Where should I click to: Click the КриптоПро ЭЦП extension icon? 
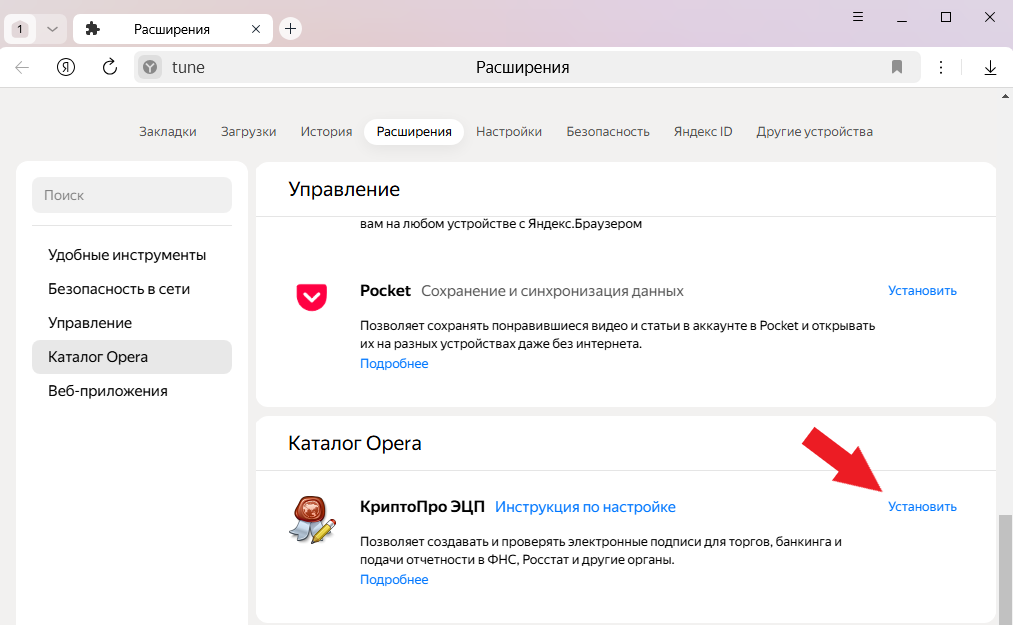click(313, 520)
